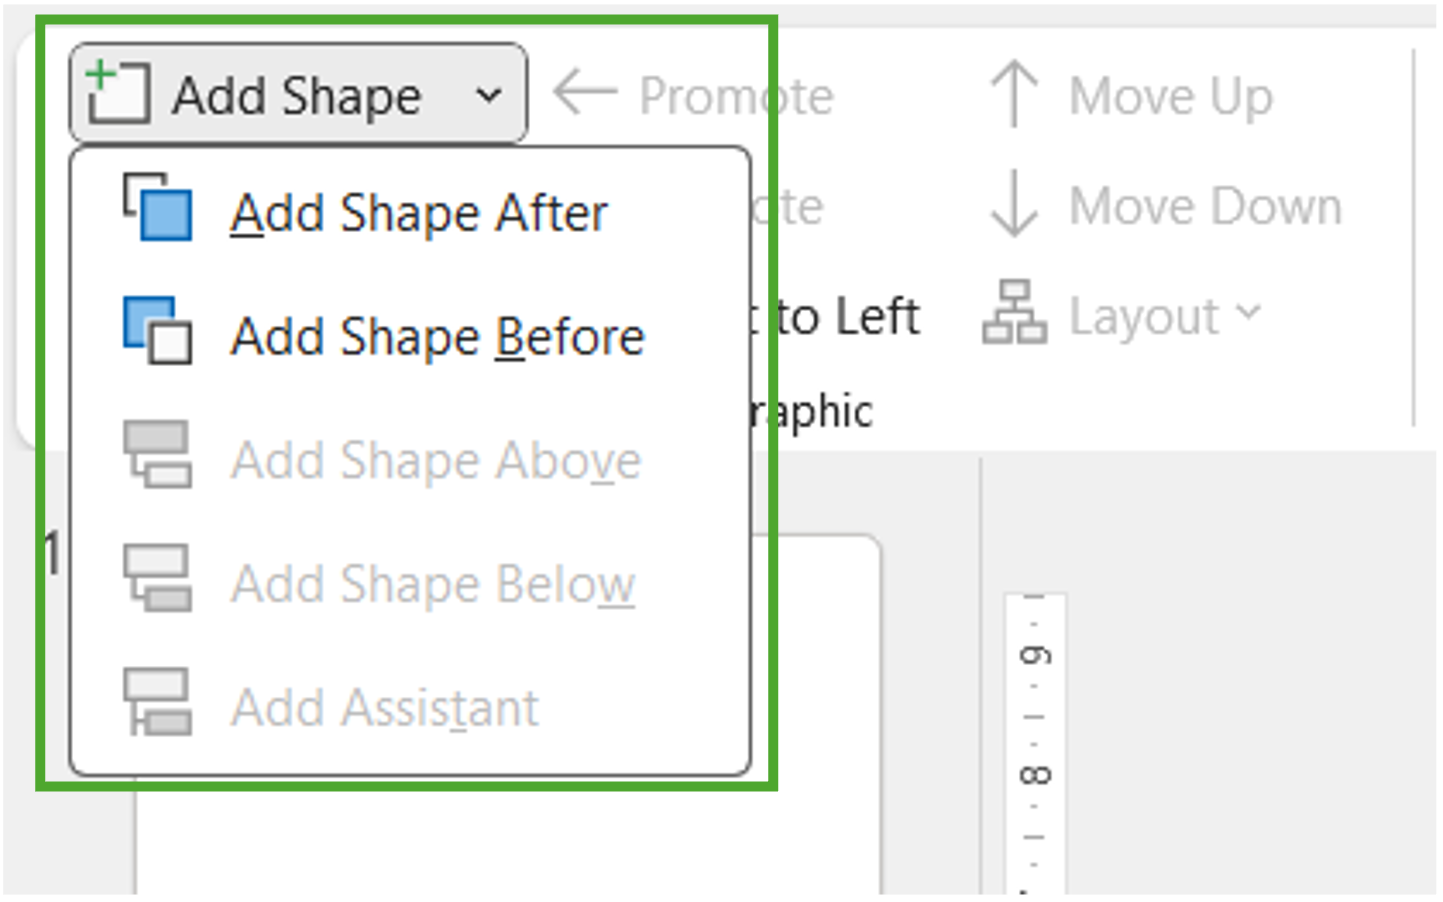
Task: Click the Add Shape Below icon
Action: [158, 584]
